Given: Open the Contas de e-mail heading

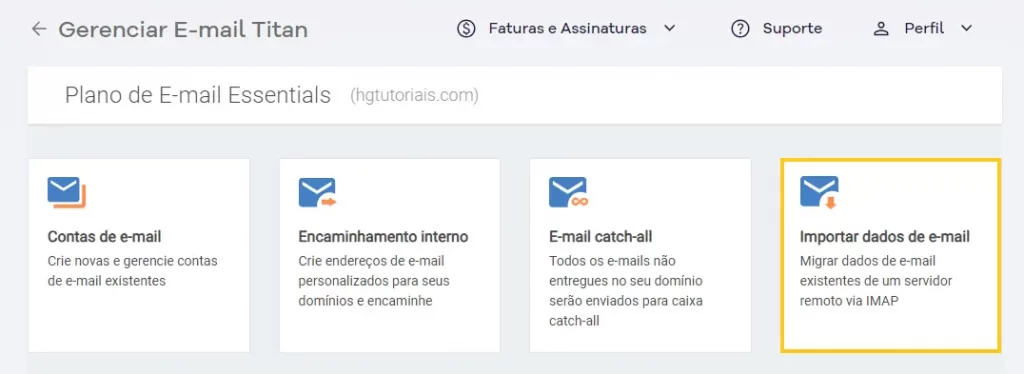Looking at the screenshot, I should click(104, 236).
